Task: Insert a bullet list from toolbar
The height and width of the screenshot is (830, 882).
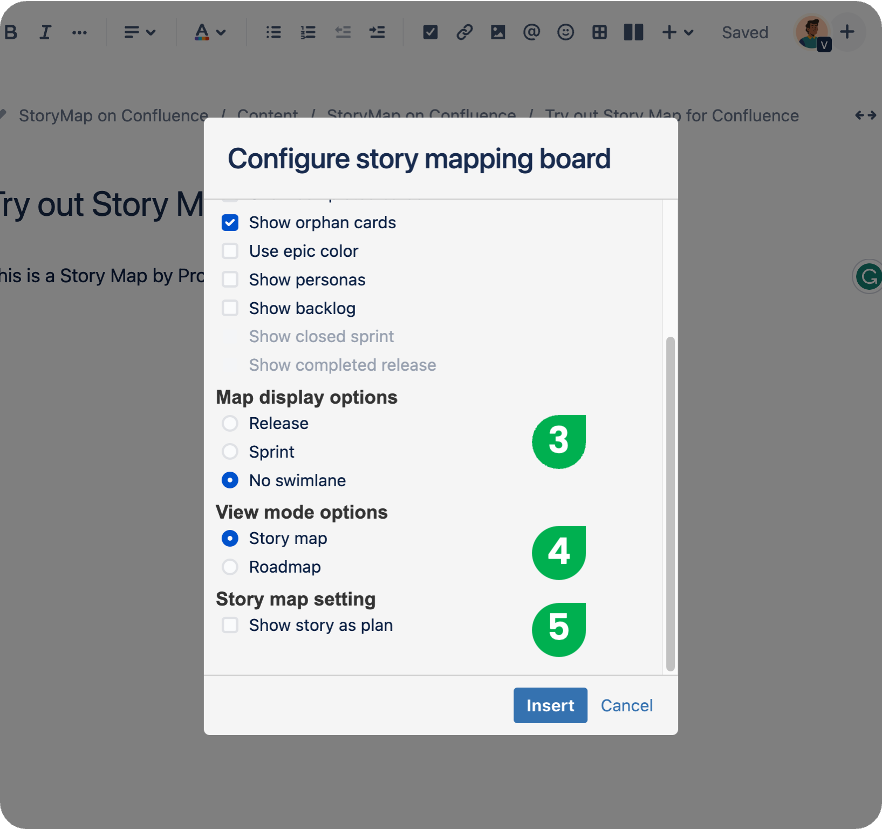Action: click(274, 32)
